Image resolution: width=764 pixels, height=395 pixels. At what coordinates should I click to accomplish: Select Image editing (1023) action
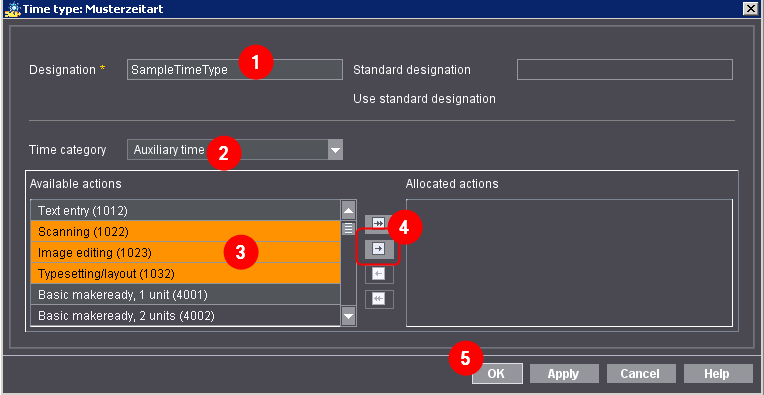(185, 253)
